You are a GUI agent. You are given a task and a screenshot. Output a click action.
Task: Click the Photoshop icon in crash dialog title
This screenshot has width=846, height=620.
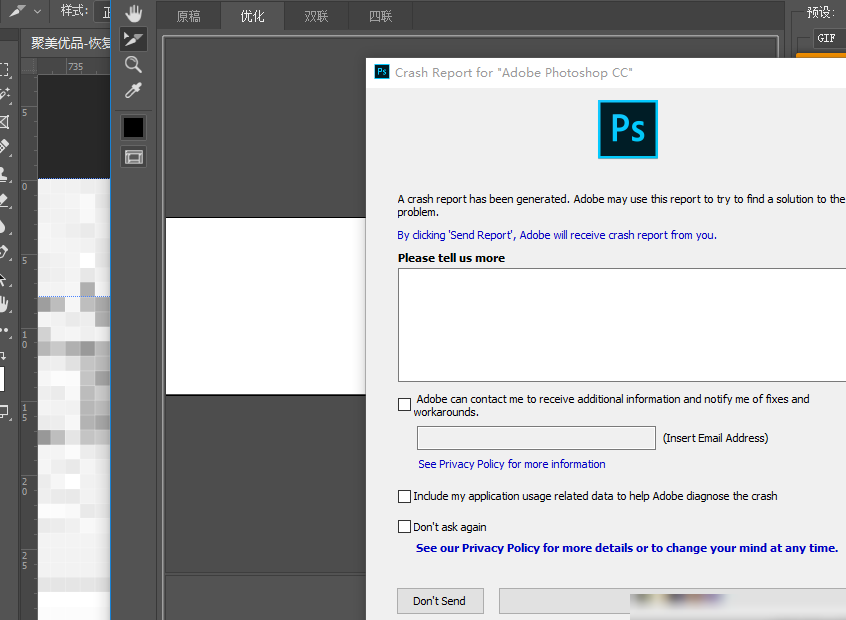pos(382,72)
